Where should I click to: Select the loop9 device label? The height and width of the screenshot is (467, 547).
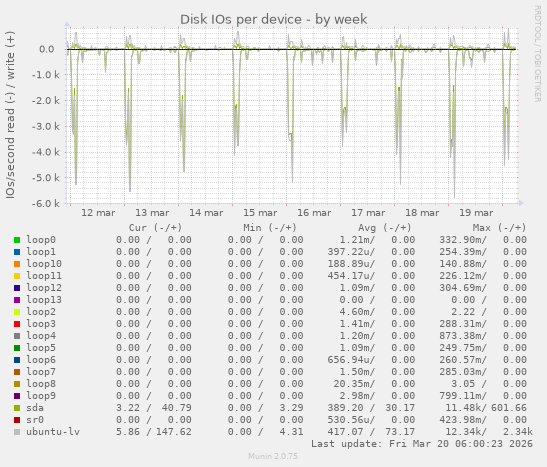coord(41,396)
